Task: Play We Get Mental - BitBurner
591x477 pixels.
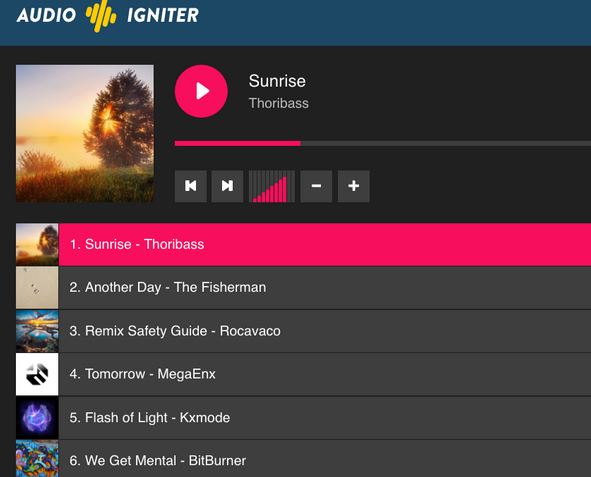Action: 325,459
